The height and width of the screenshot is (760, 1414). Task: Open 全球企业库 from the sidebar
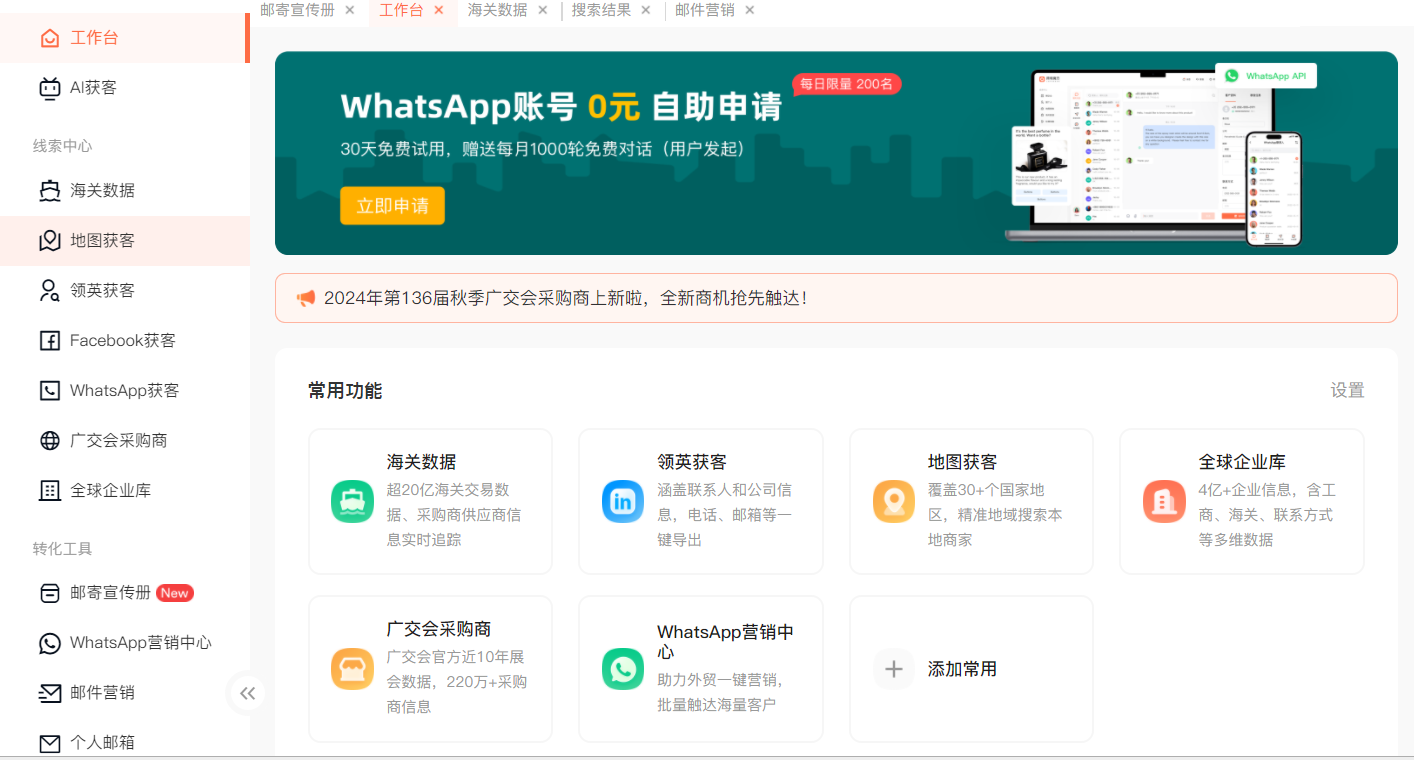(110, 491)
